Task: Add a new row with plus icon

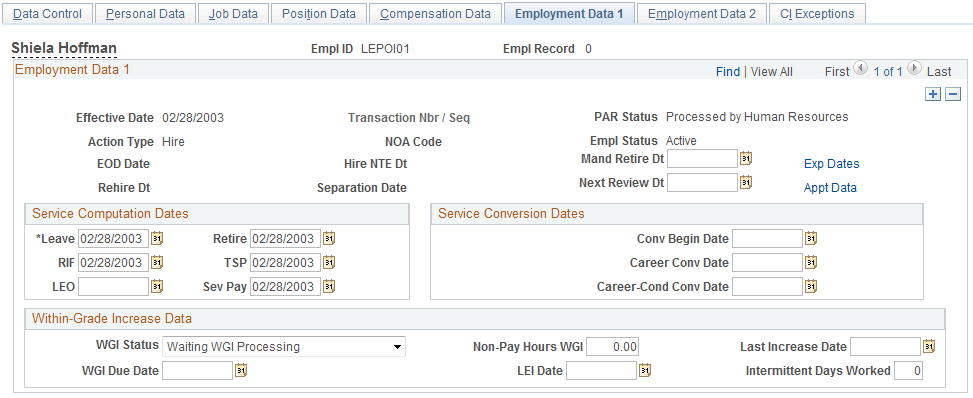Action: tap(932, 94)
